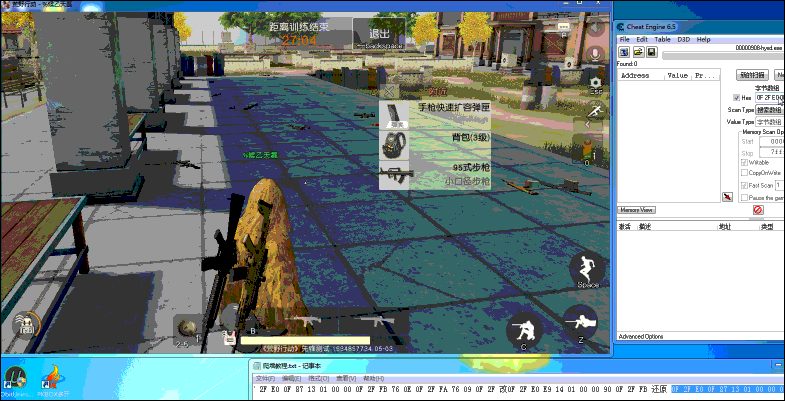Tap the backpack inventory icon at bottom left

coord(26,325)
